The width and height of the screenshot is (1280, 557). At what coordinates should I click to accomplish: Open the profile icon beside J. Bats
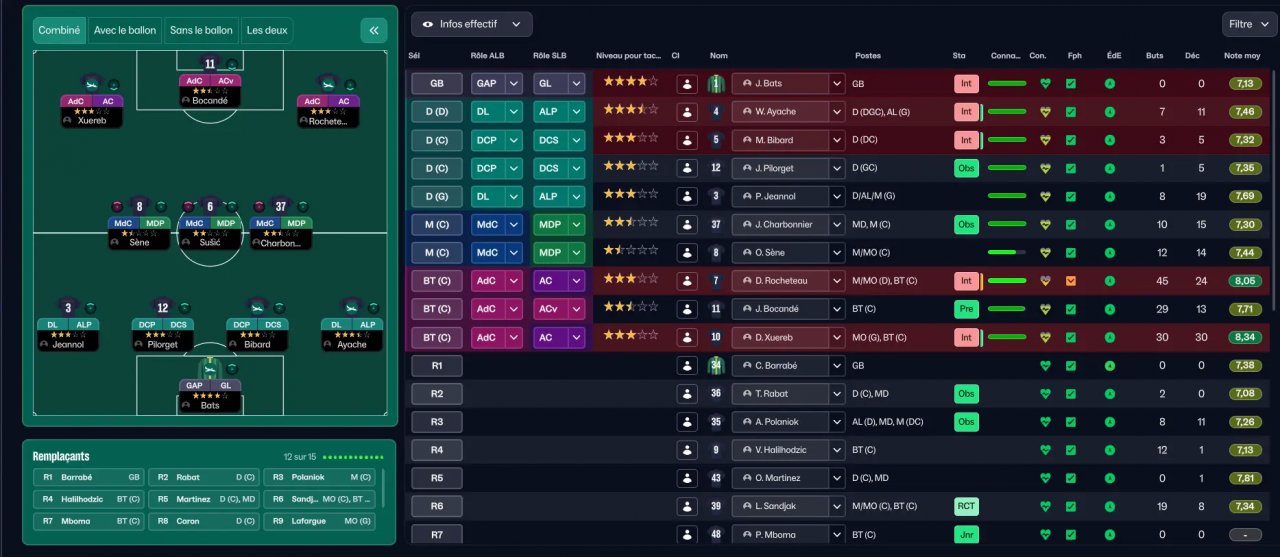pyautogui.click(x=687, y=84)
